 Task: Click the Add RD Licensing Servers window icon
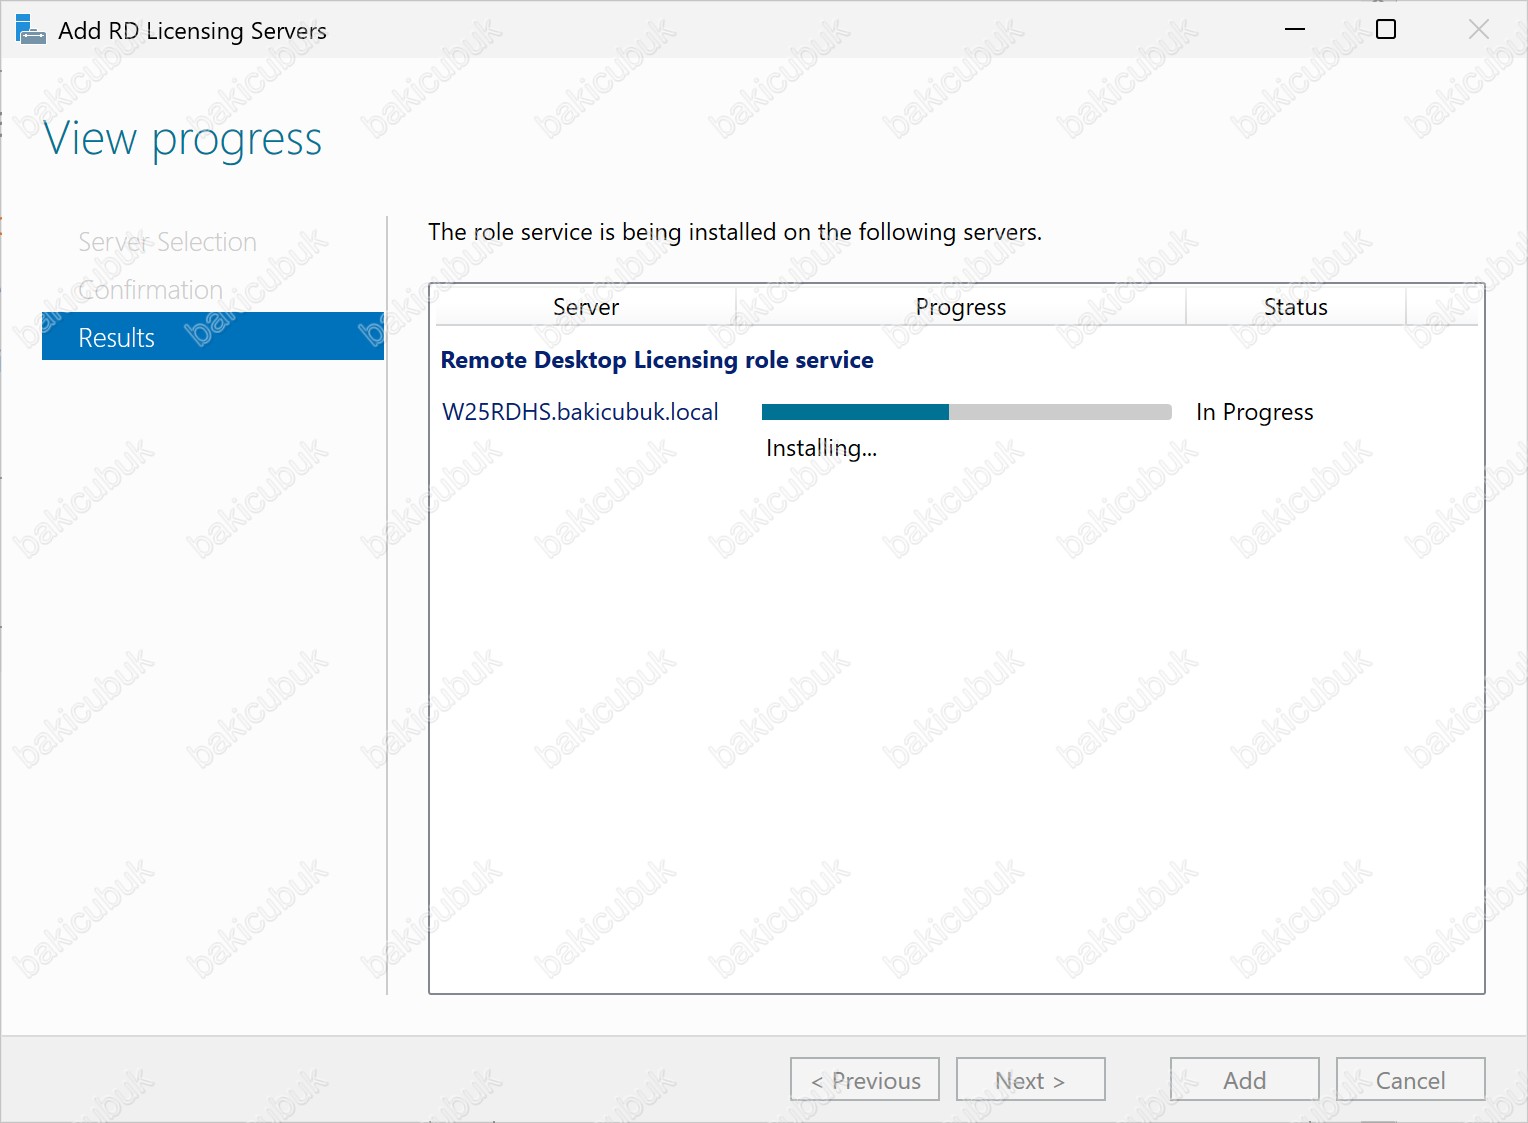[30, 30]
